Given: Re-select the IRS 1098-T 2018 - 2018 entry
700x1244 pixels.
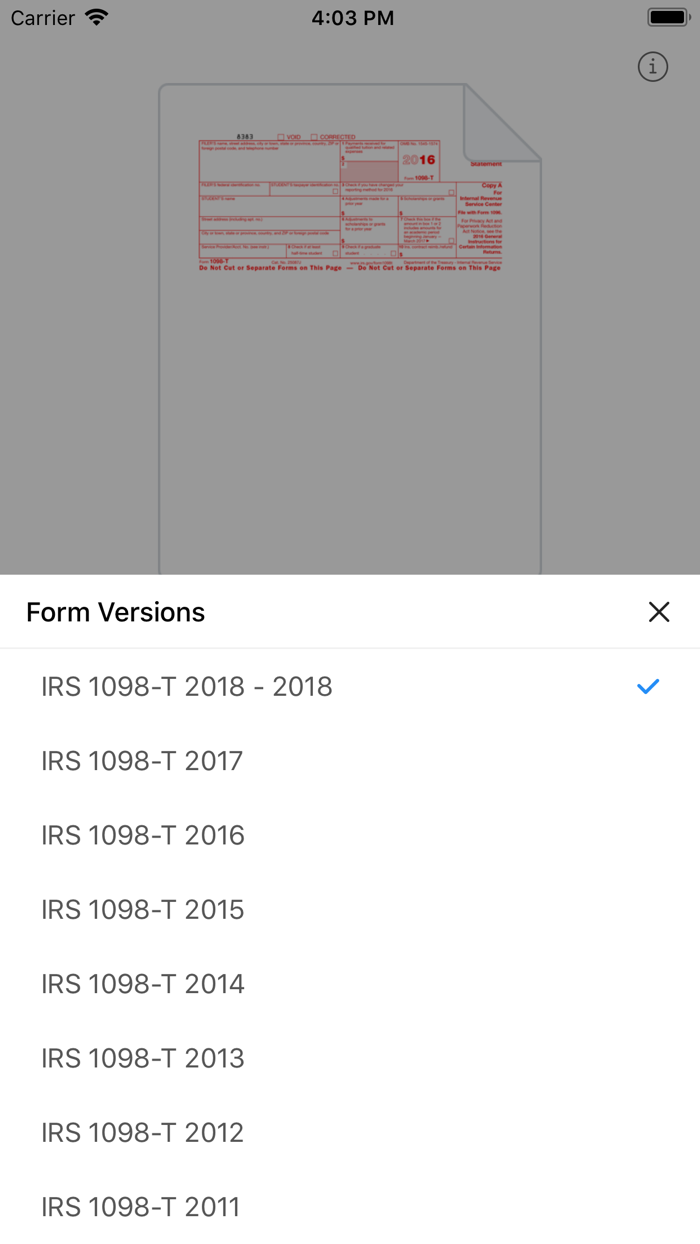Looking at the screenshot, I should 187,686.
